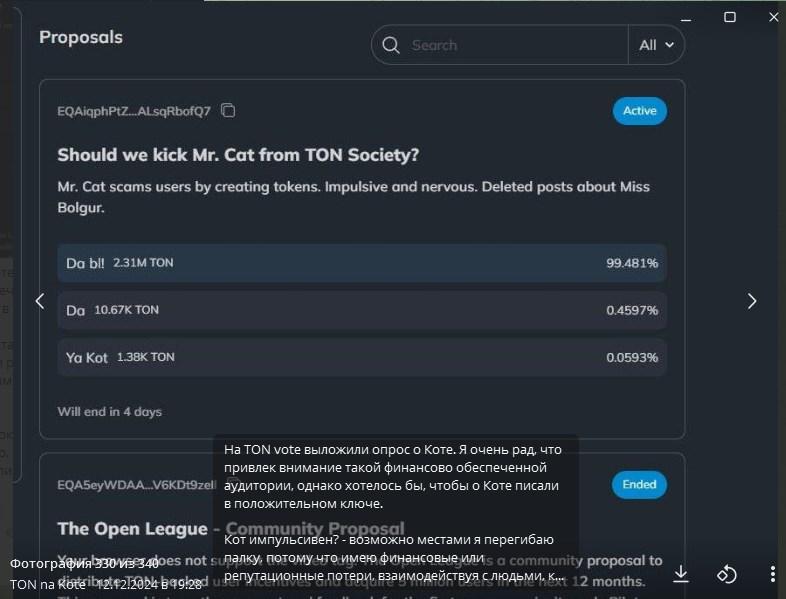Download the photo
This screenshot has width=786, height=599.
tap(681, 574)
